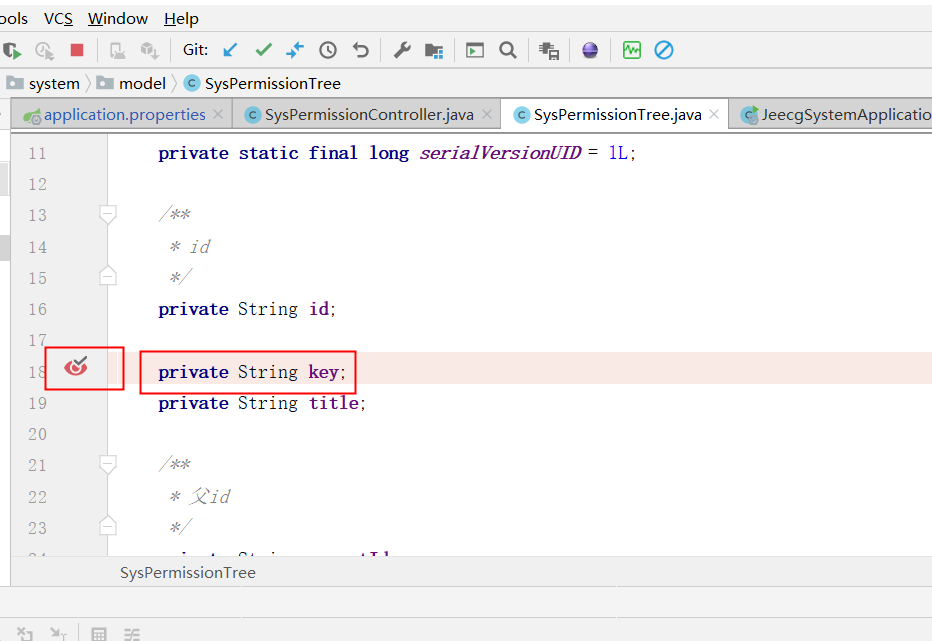
Task: Click the 'static' keyword on line 11
Action: (x=269, y=153)
